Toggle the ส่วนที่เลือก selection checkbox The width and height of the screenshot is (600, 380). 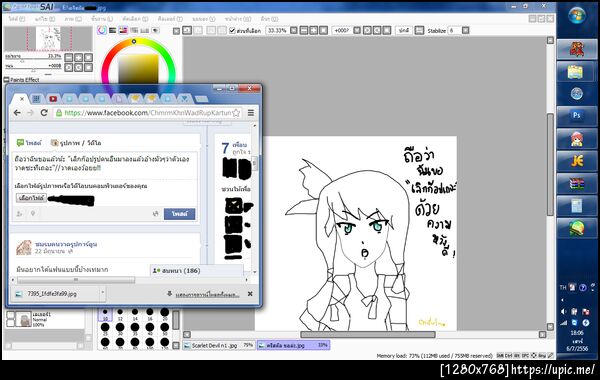[x=232, y=30]
